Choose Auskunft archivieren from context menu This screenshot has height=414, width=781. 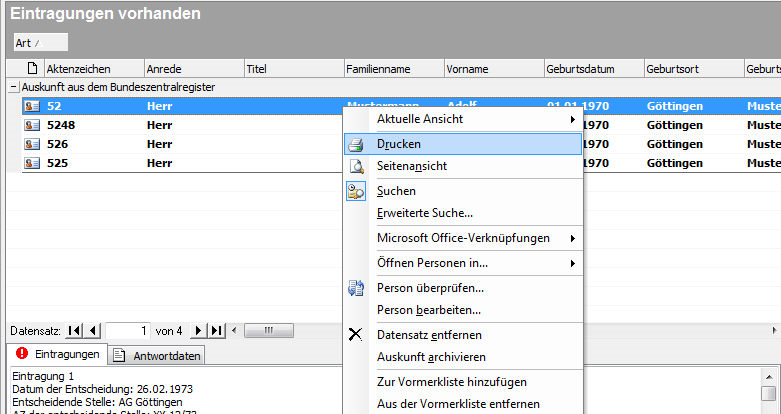pyautogui.click(x=431, y=357)
